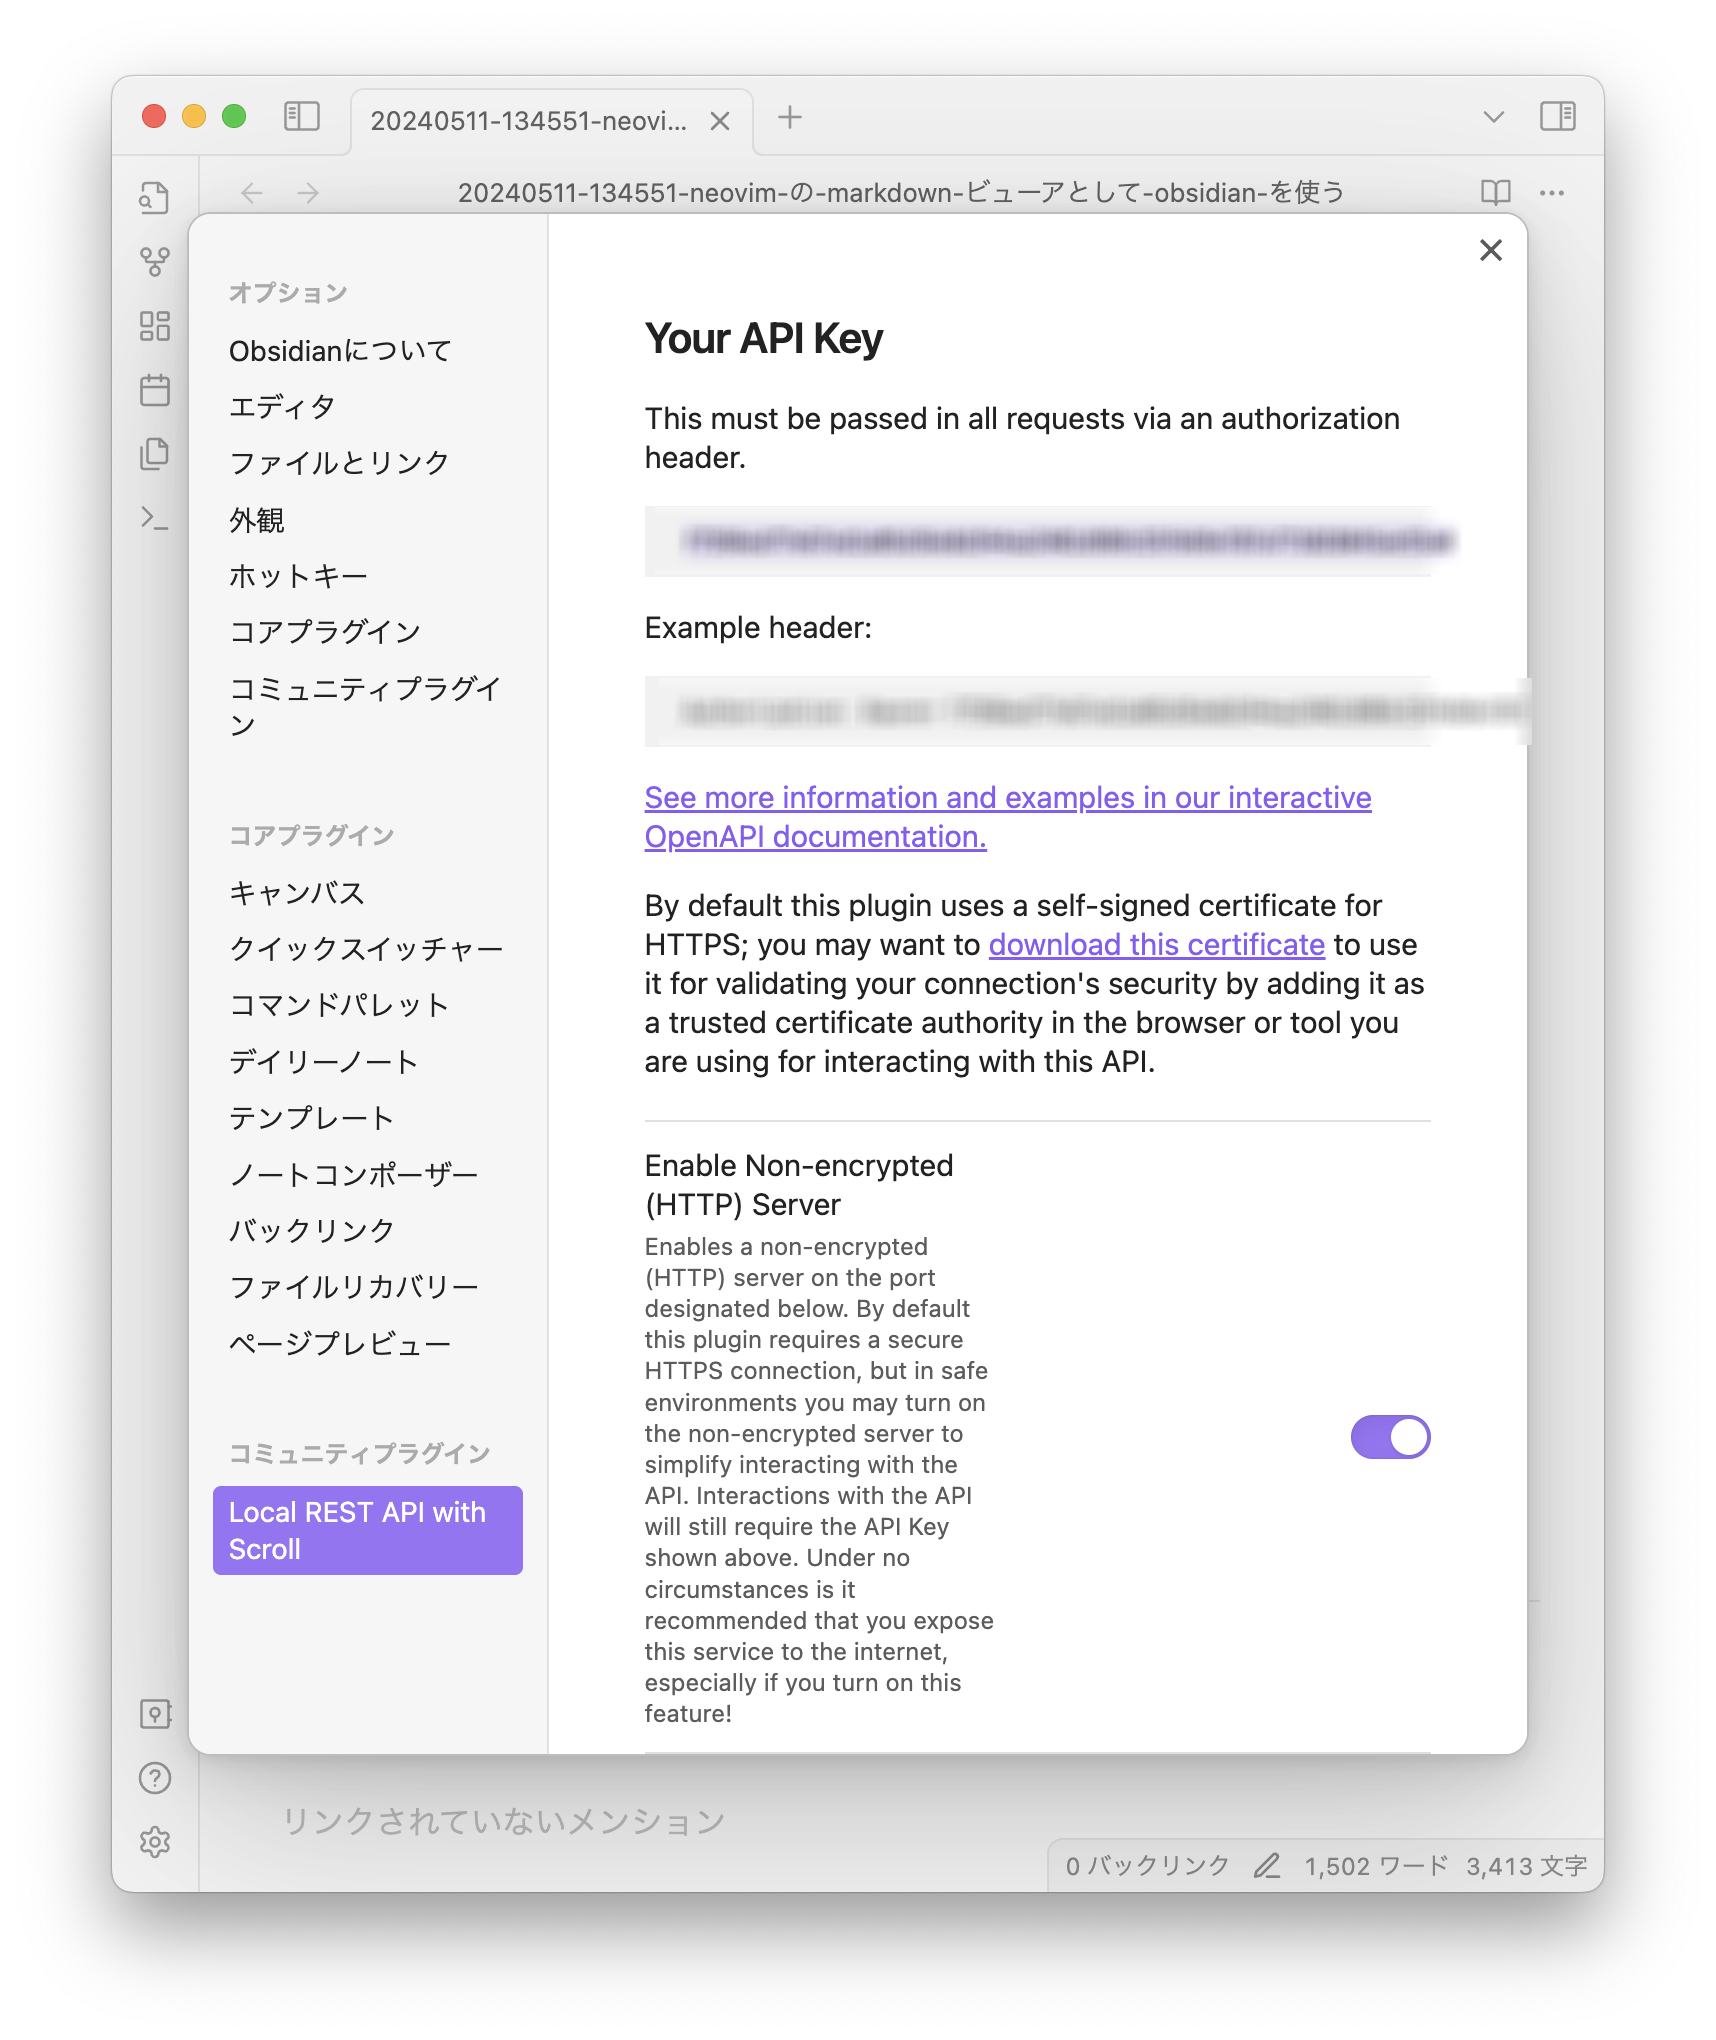
Task: Open help via the question mark icon
Action: coord(155,1779)
